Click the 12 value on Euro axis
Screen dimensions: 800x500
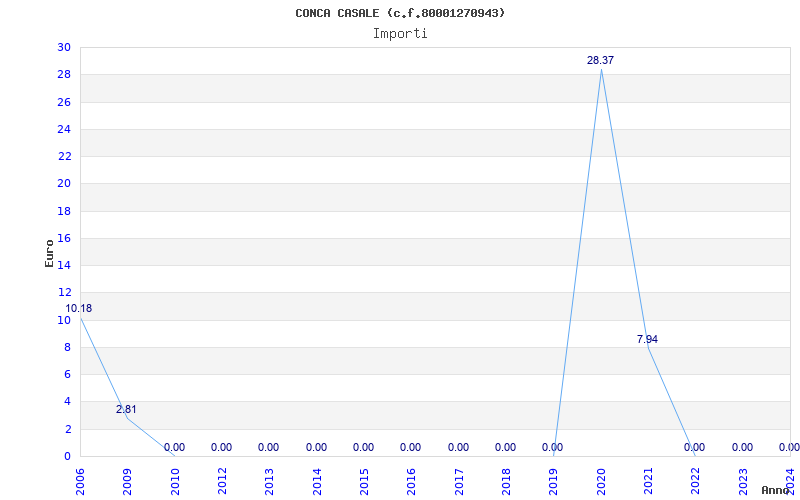coord(64,292)
